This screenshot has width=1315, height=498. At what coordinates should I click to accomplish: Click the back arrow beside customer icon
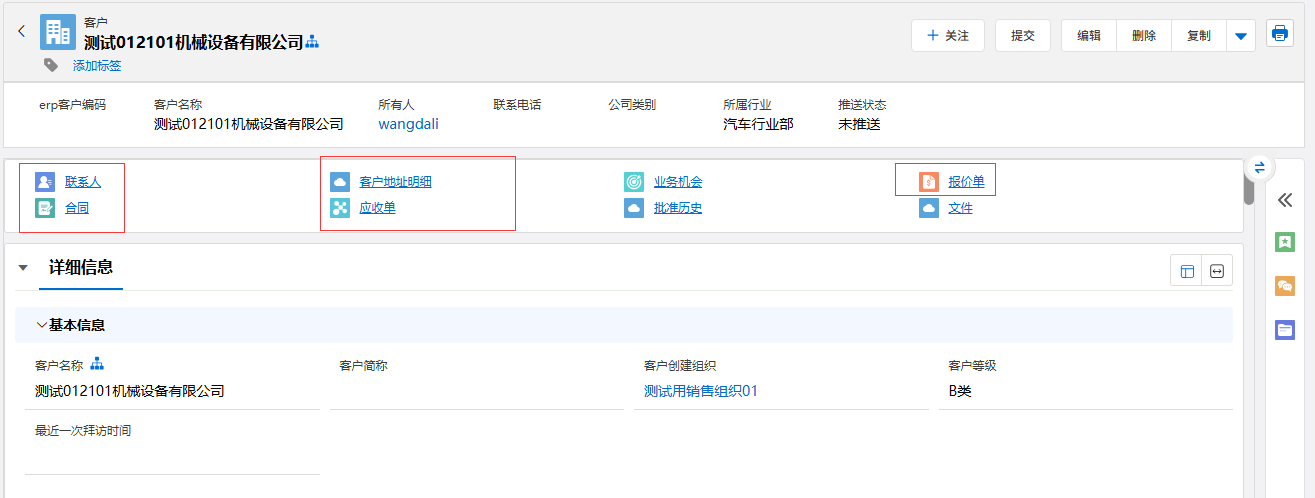pyautogui.click(x=21, y=32)
